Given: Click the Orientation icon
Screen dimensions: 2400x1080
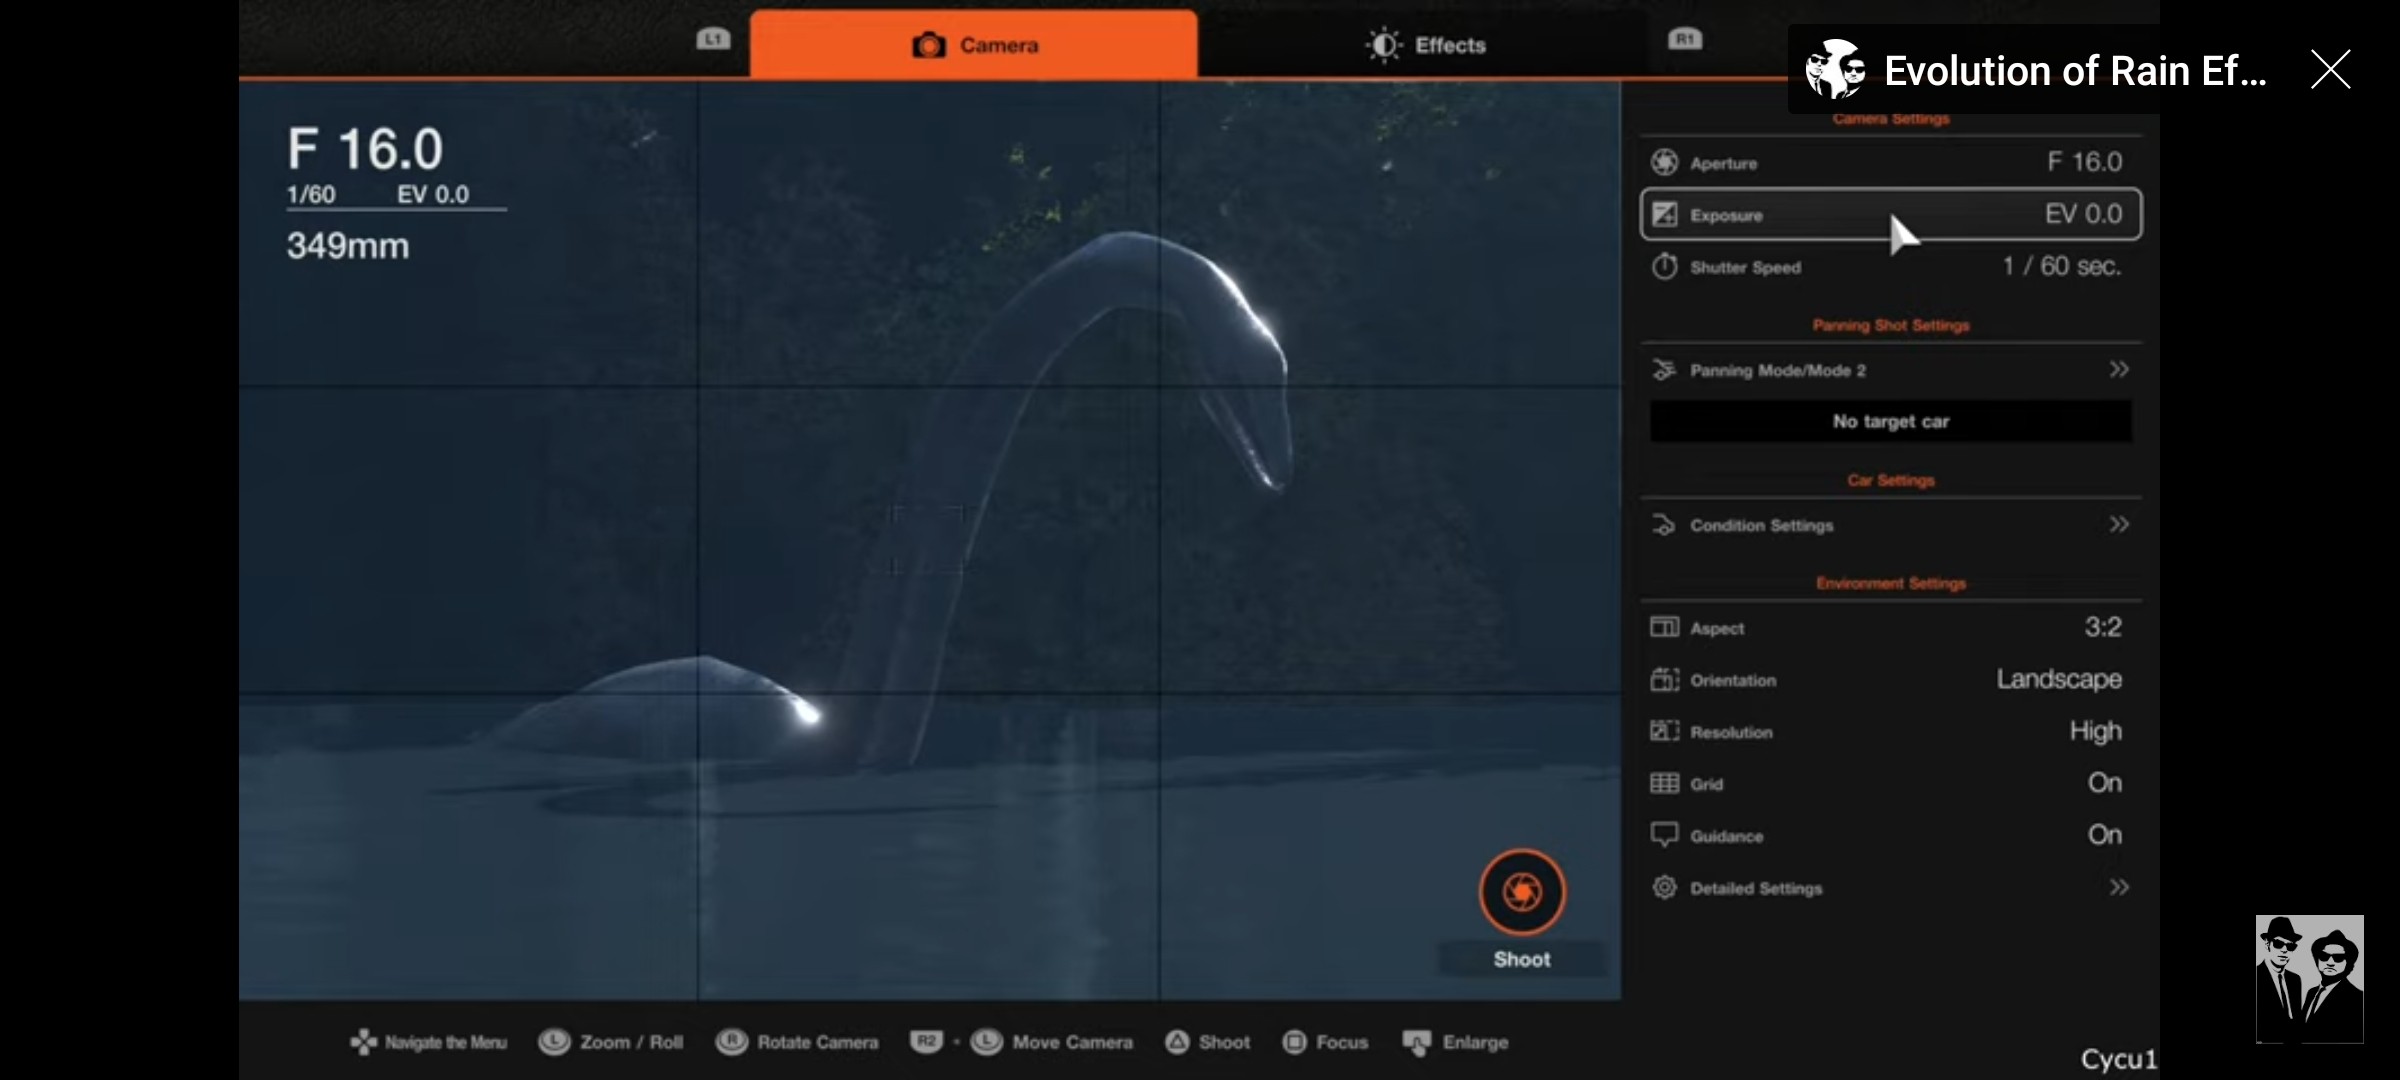Looking at the screenshot, I should pos(1664,680).
